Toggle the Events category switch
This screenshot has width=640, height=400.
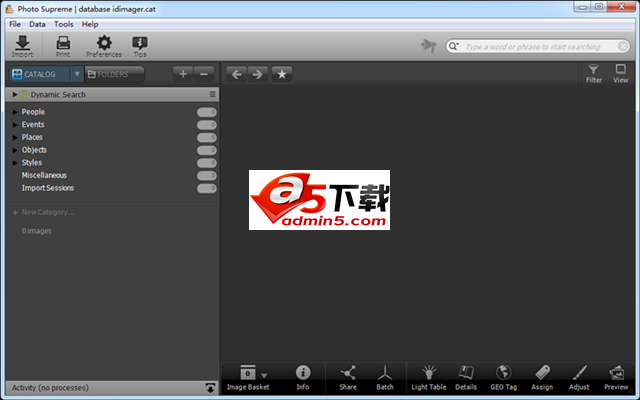207,125
